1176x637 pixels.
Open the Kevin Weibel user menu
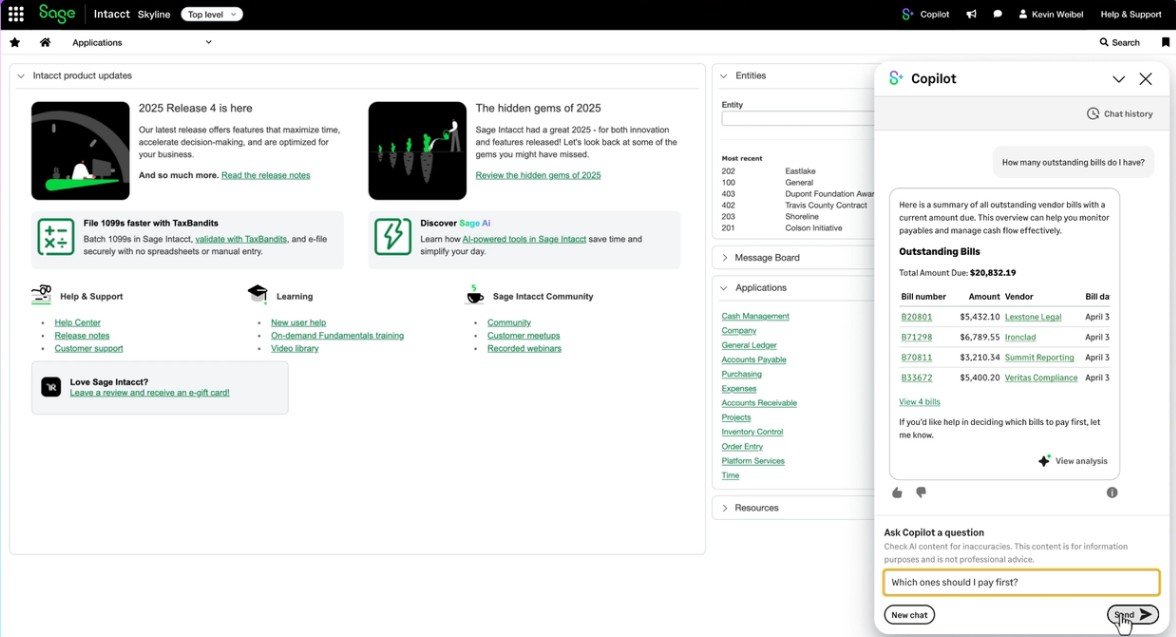click(x=1051, y=14)
